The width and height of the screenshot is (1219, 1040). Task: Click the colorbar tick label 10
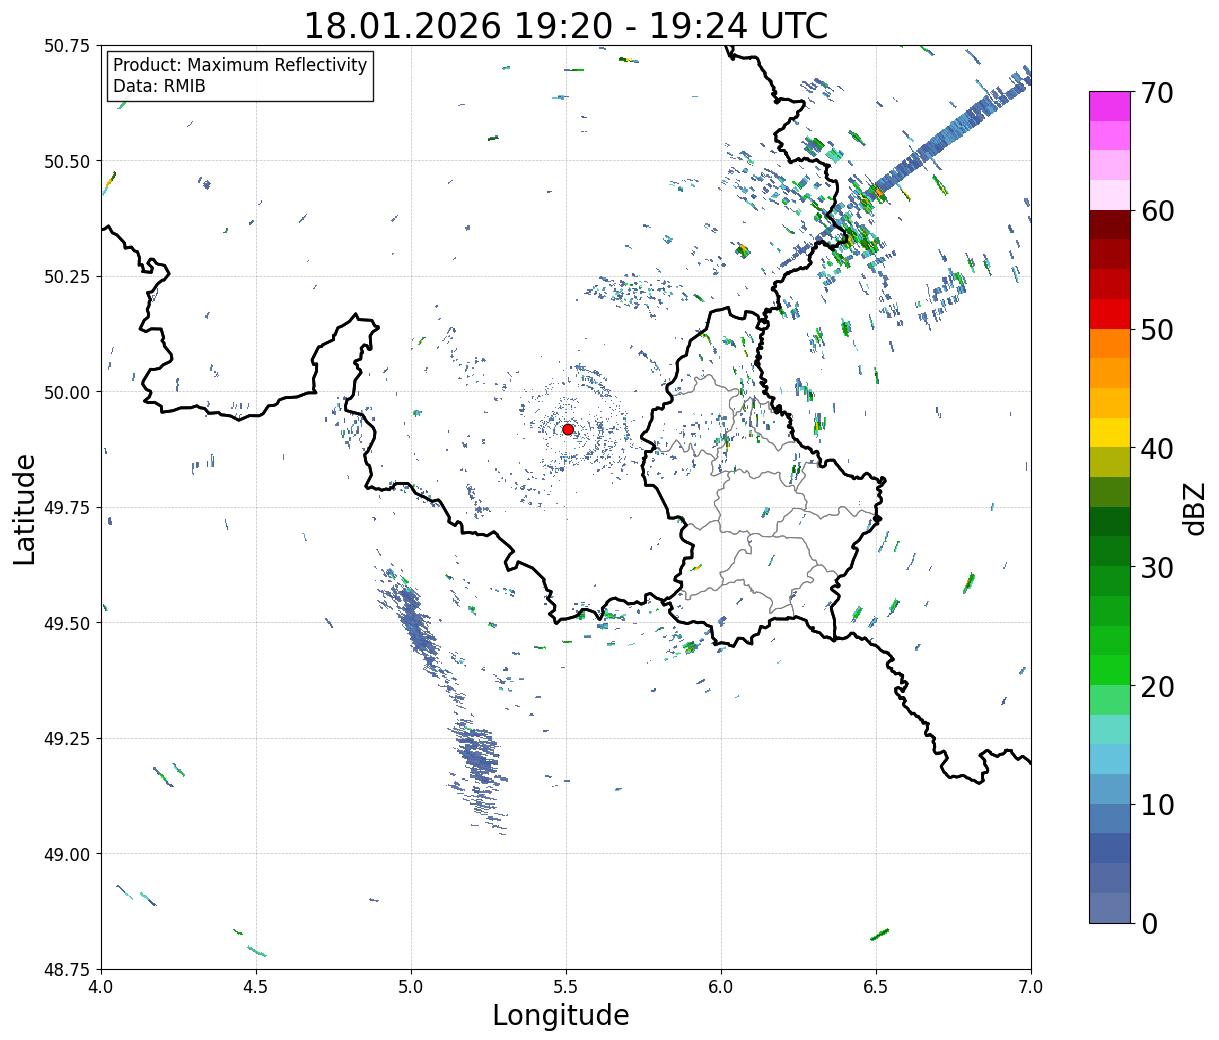[x=1156, y=805]
